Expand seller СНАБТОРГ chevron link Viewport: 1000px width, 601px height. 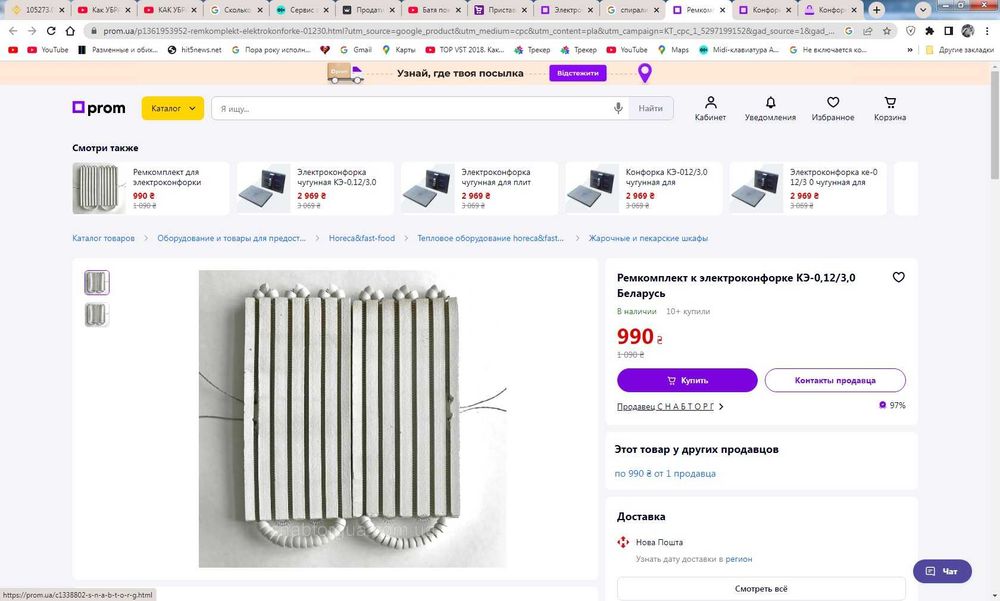click(720, 407)
